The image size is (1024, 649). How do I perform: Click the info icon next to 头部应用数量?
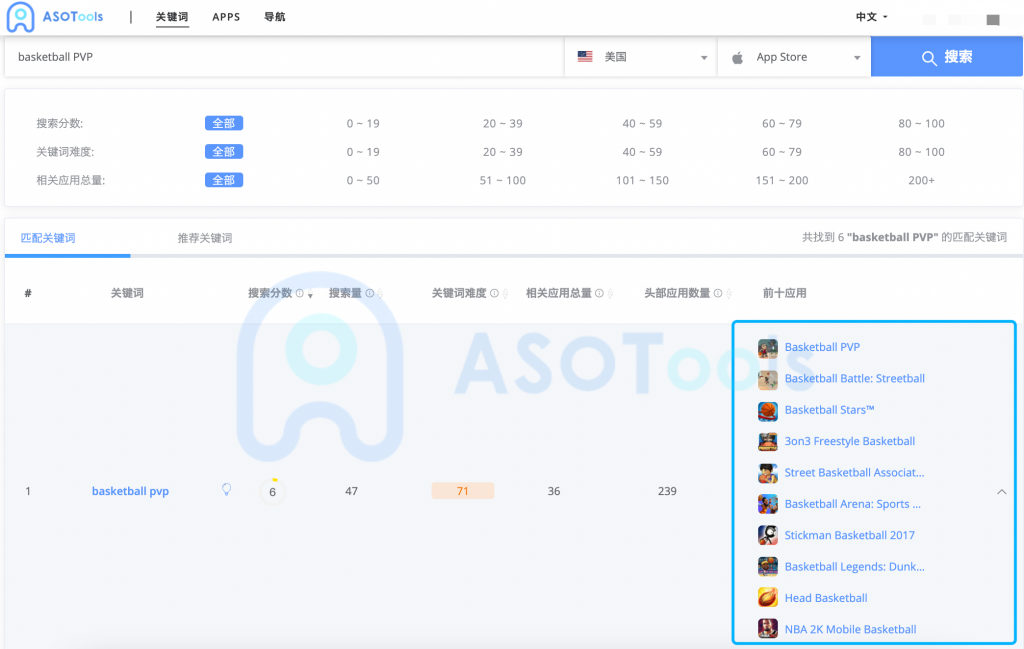(718, 293)
